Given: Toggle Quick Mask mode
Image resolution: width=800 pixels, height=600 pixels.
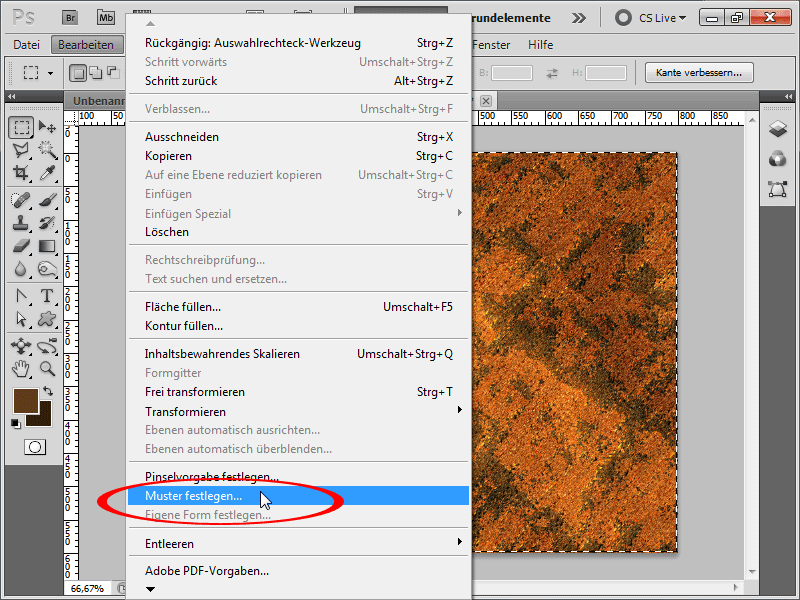Looking at the screenshot, I should tap(35, 447).
